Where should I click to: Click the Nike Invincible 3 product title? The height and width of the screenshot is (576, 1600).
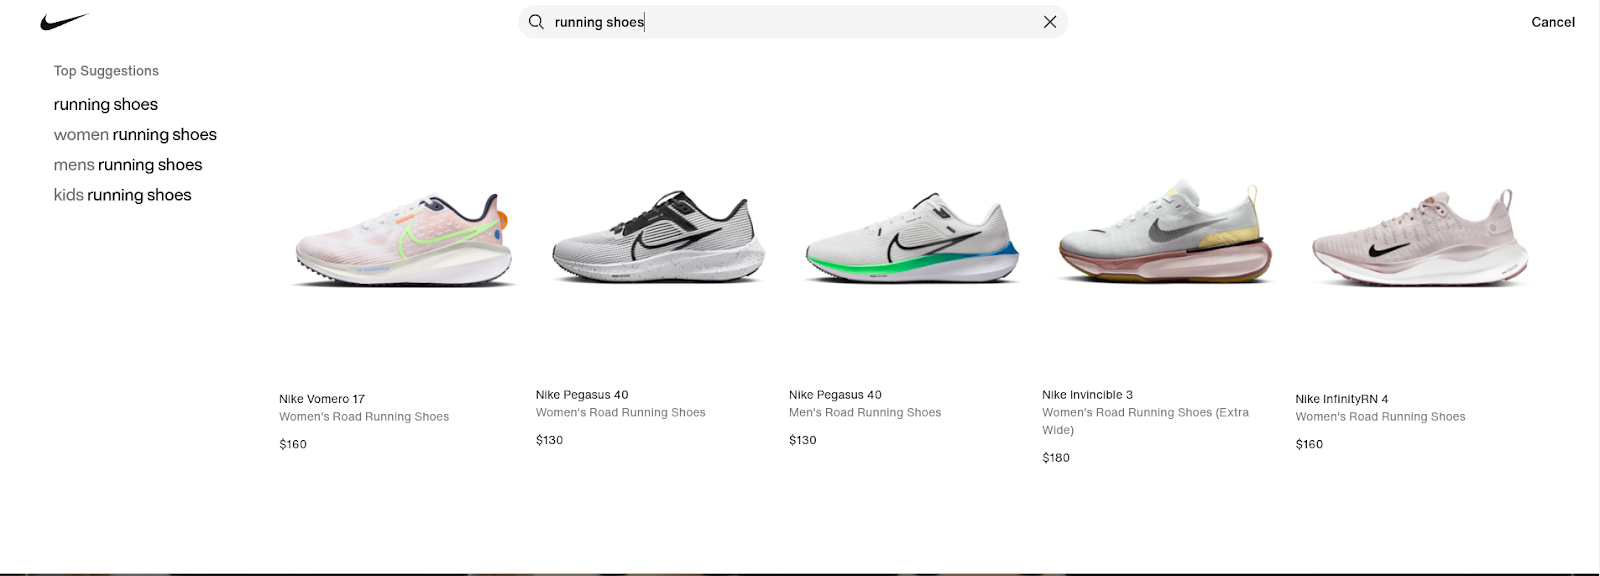click(x=1087, y=395)
